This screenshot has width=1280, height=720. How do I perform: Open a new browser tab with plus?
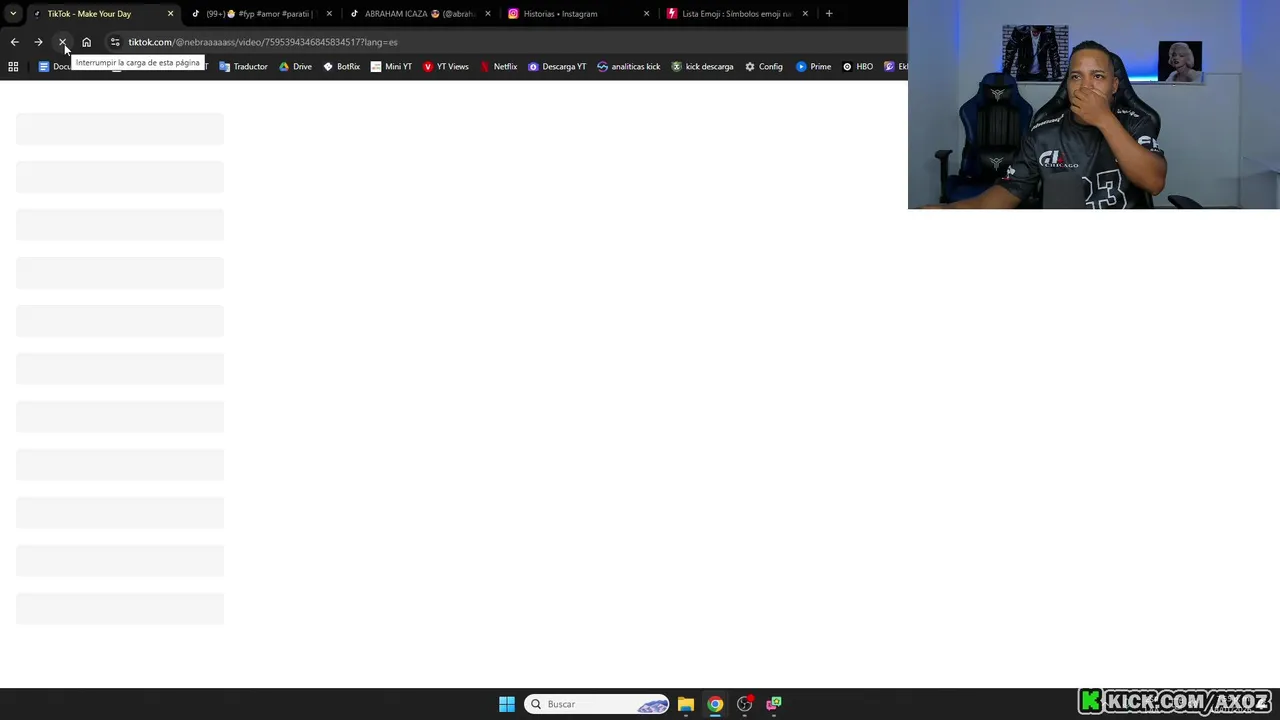[x=829, y=14]
